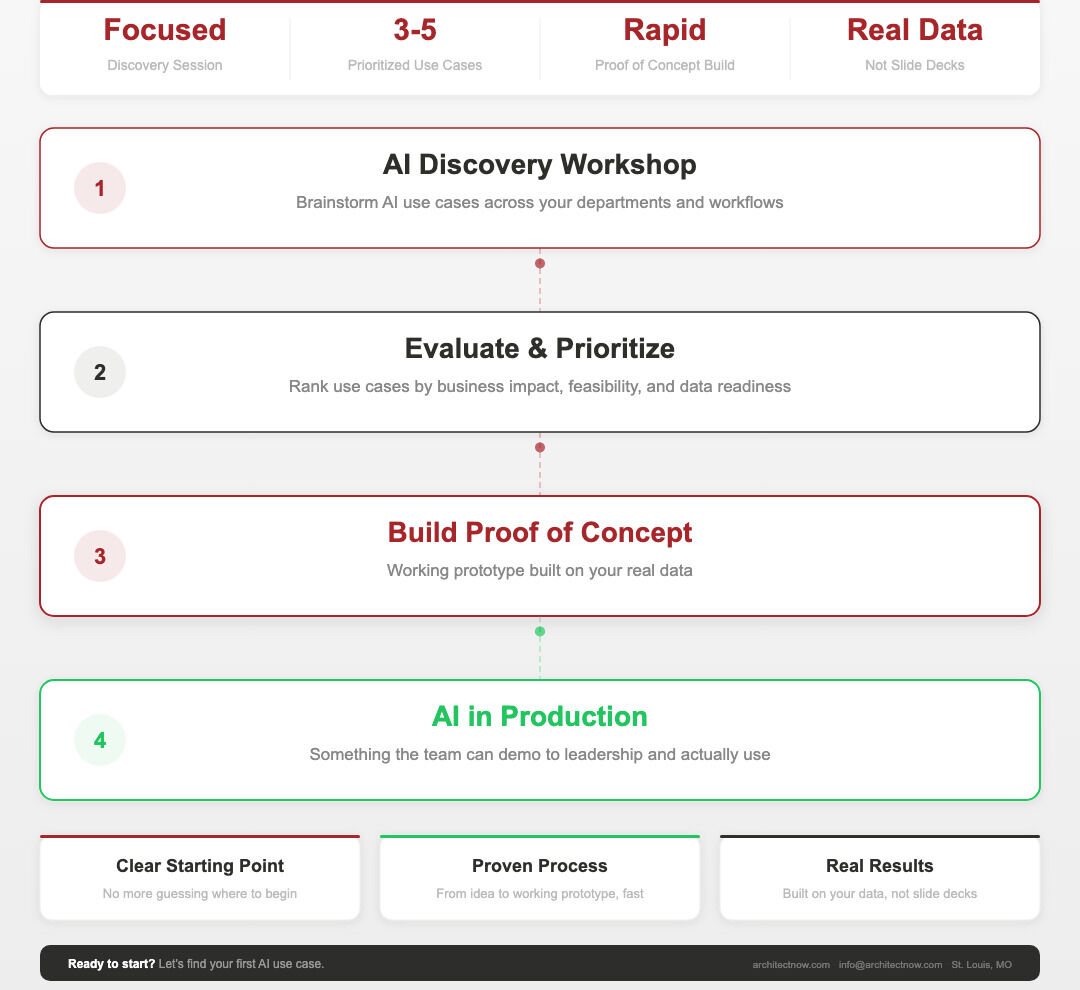Click the Focused Discovery Session stat
The height and width of the screenshot is (990, 1080).
[x=165, y=44]
